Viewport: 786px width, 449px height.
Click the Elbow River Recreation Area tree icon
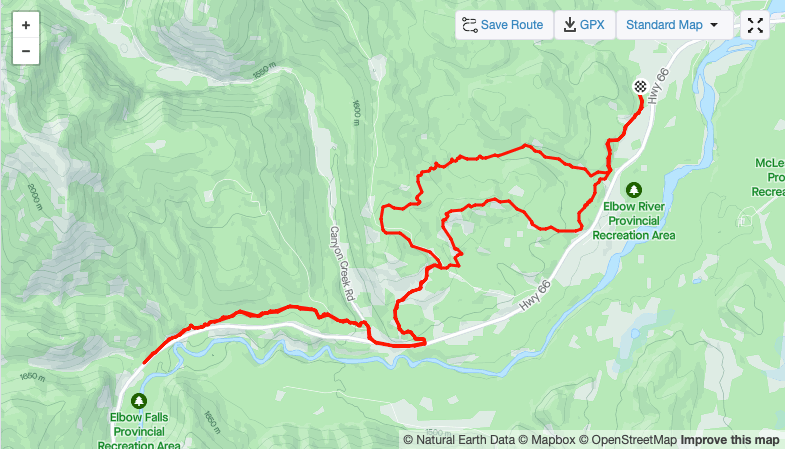click(x=634, y=190)
